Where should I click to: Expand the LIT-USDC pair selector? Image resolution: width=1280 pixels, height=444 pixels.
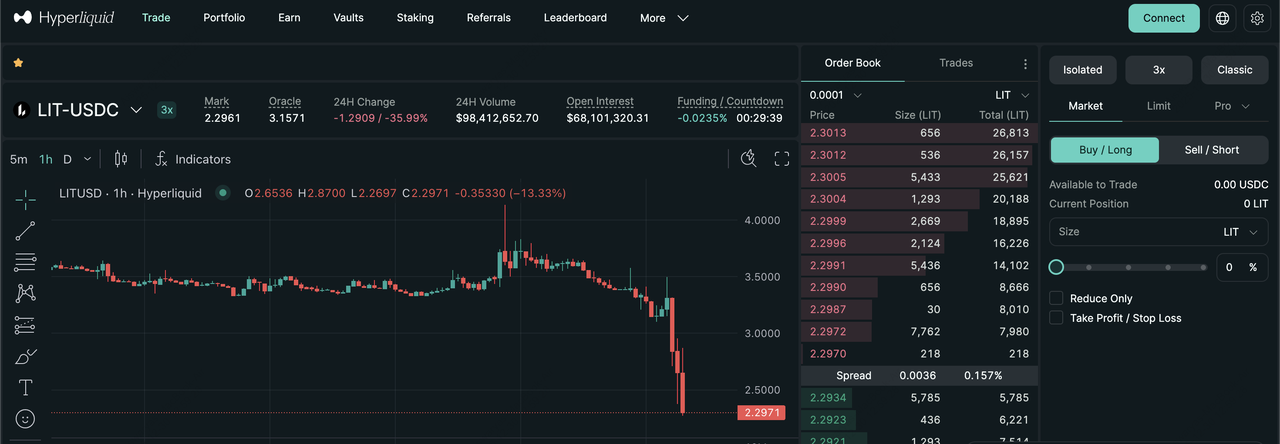pos(137,110)
